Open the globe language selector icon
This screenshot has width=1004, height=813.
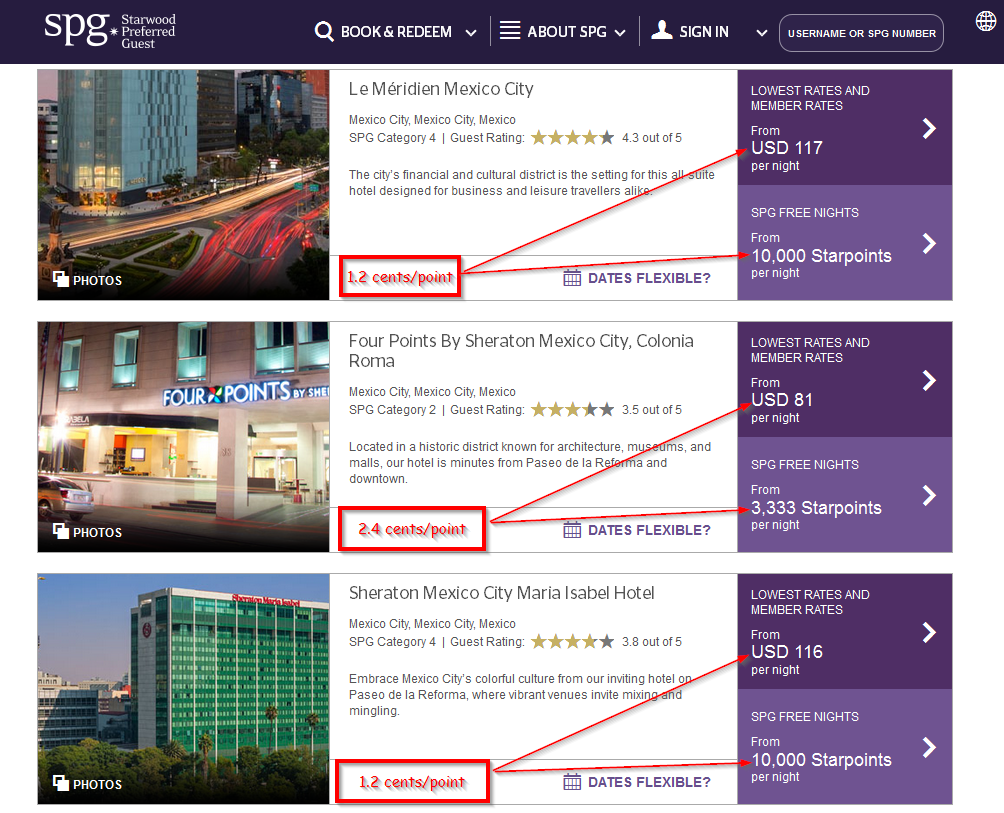(x=986, y=21)
